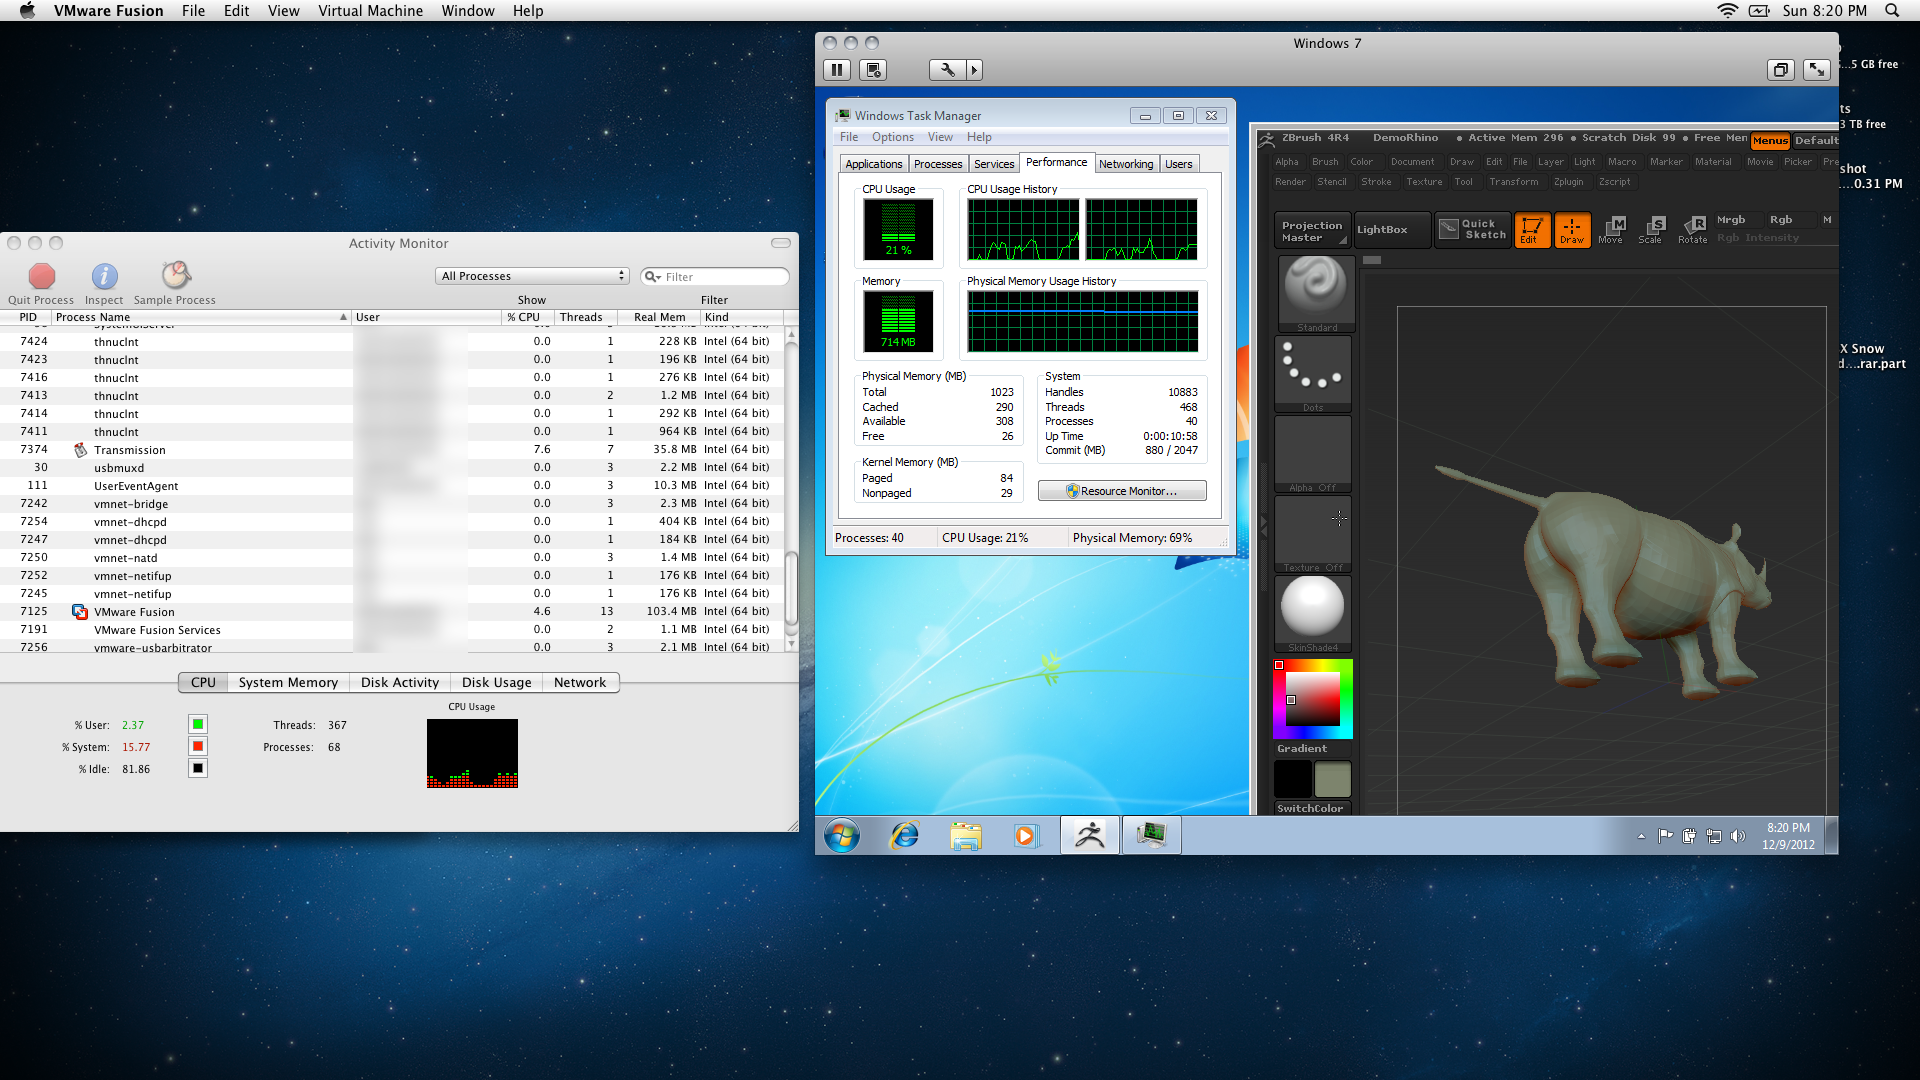This screenshot has height=1080, width=1920.
Task: Switch to the Processes tab in Task Manager
Action: [937, 164]
